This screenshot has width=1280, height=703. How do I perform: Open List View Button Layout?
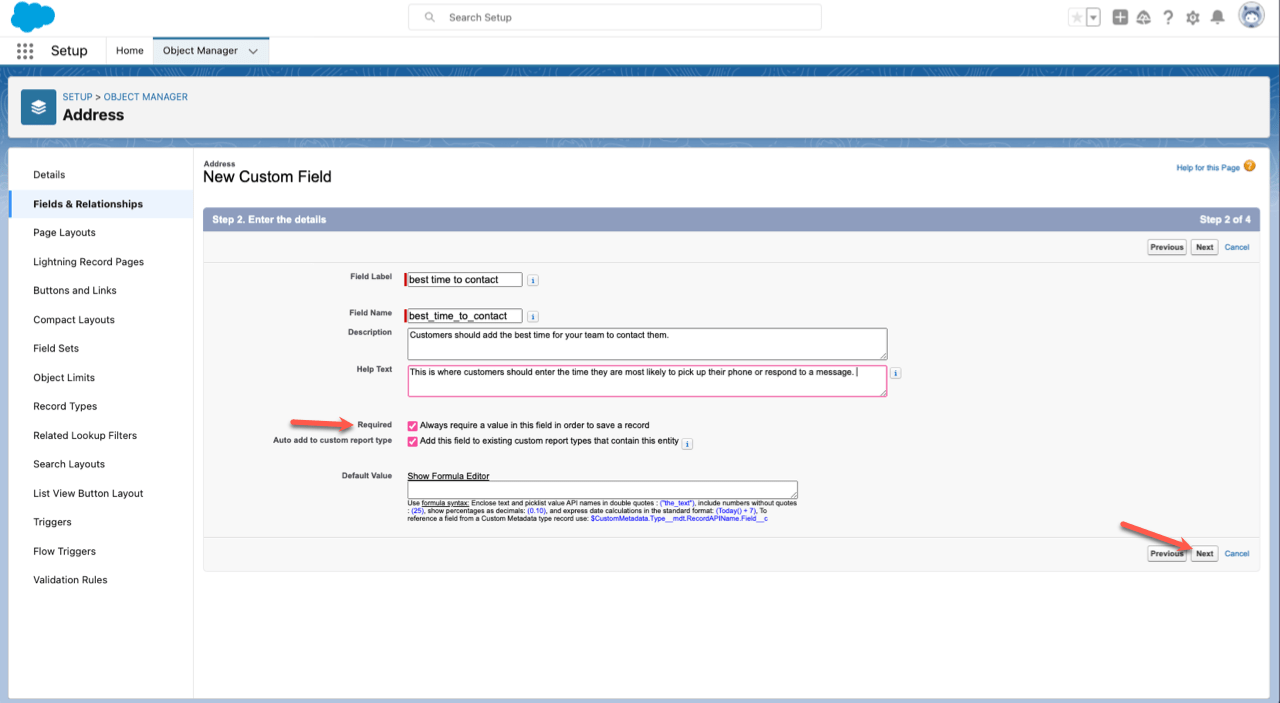88,494
